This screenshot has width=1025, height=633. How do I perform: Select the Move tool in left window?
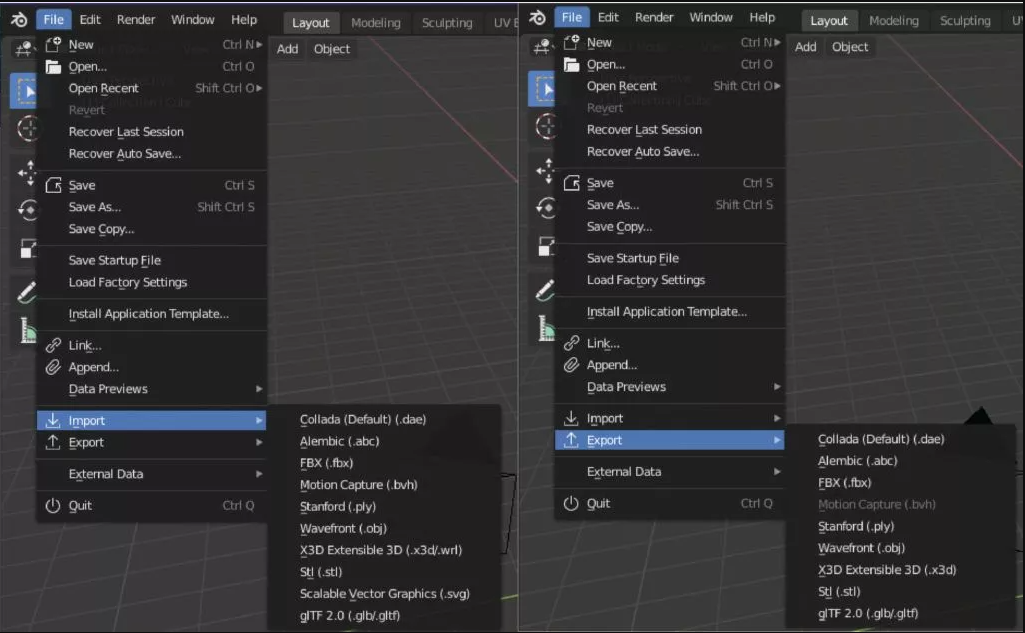[27, 173]
